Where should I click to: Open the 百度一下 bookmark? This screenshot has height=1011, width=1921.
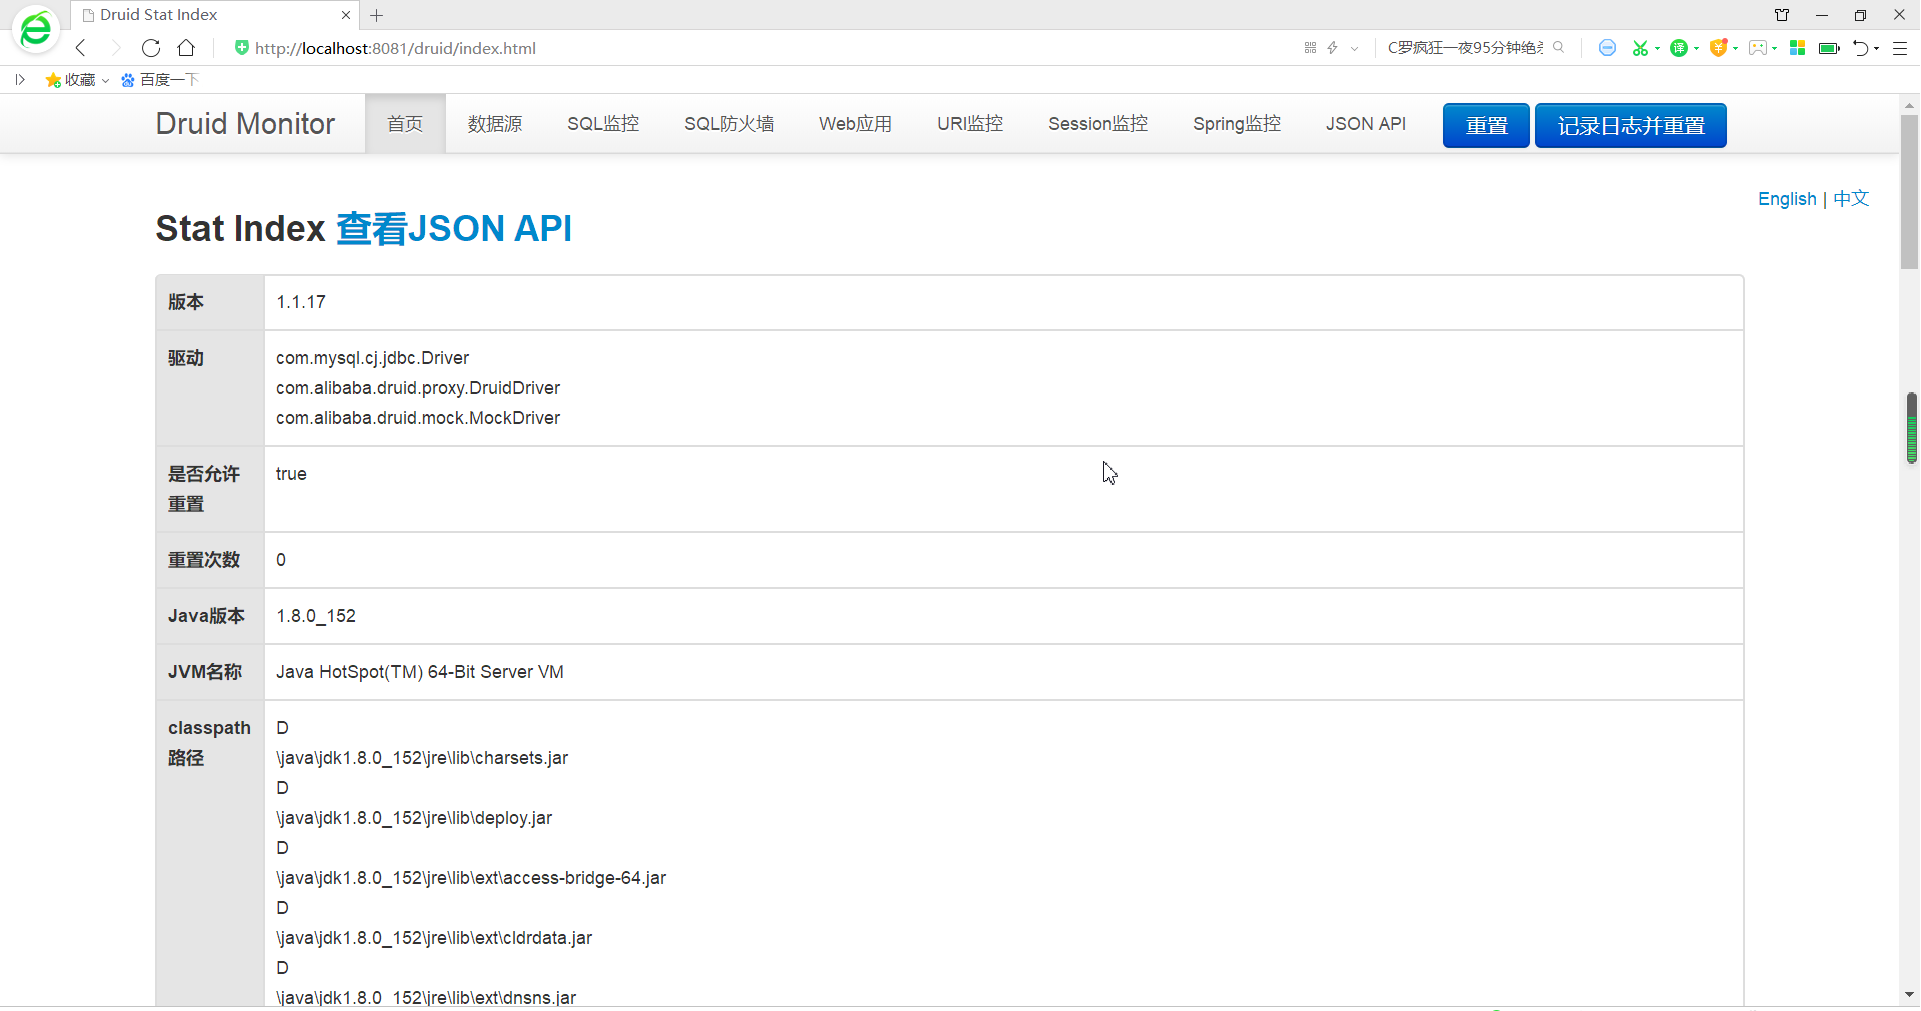(x=160, y=80)
